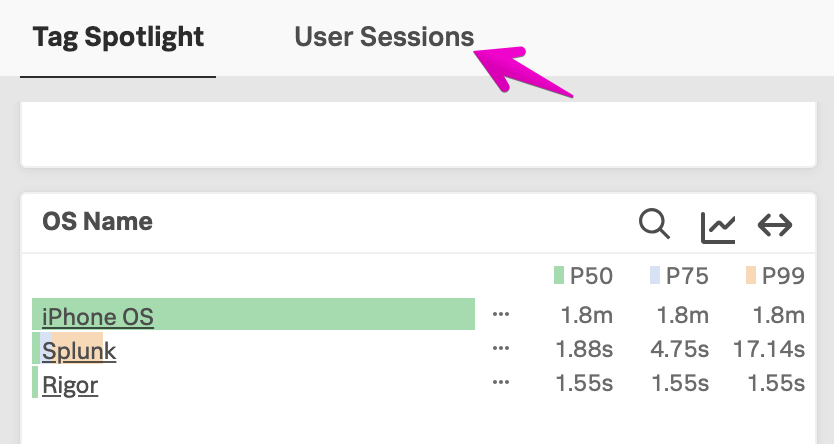The height and width of the screenshot is (444, 834).
Task: Switch to the User Sessions tab
Action: click(x=384, y=38)
